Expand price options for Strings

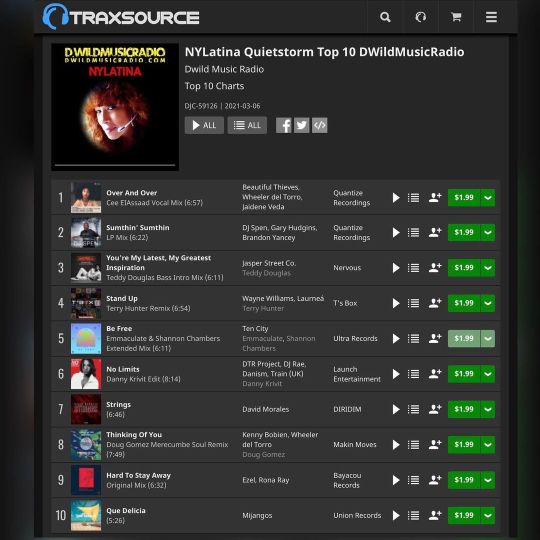pyautogui.click(x=488, y=409)
